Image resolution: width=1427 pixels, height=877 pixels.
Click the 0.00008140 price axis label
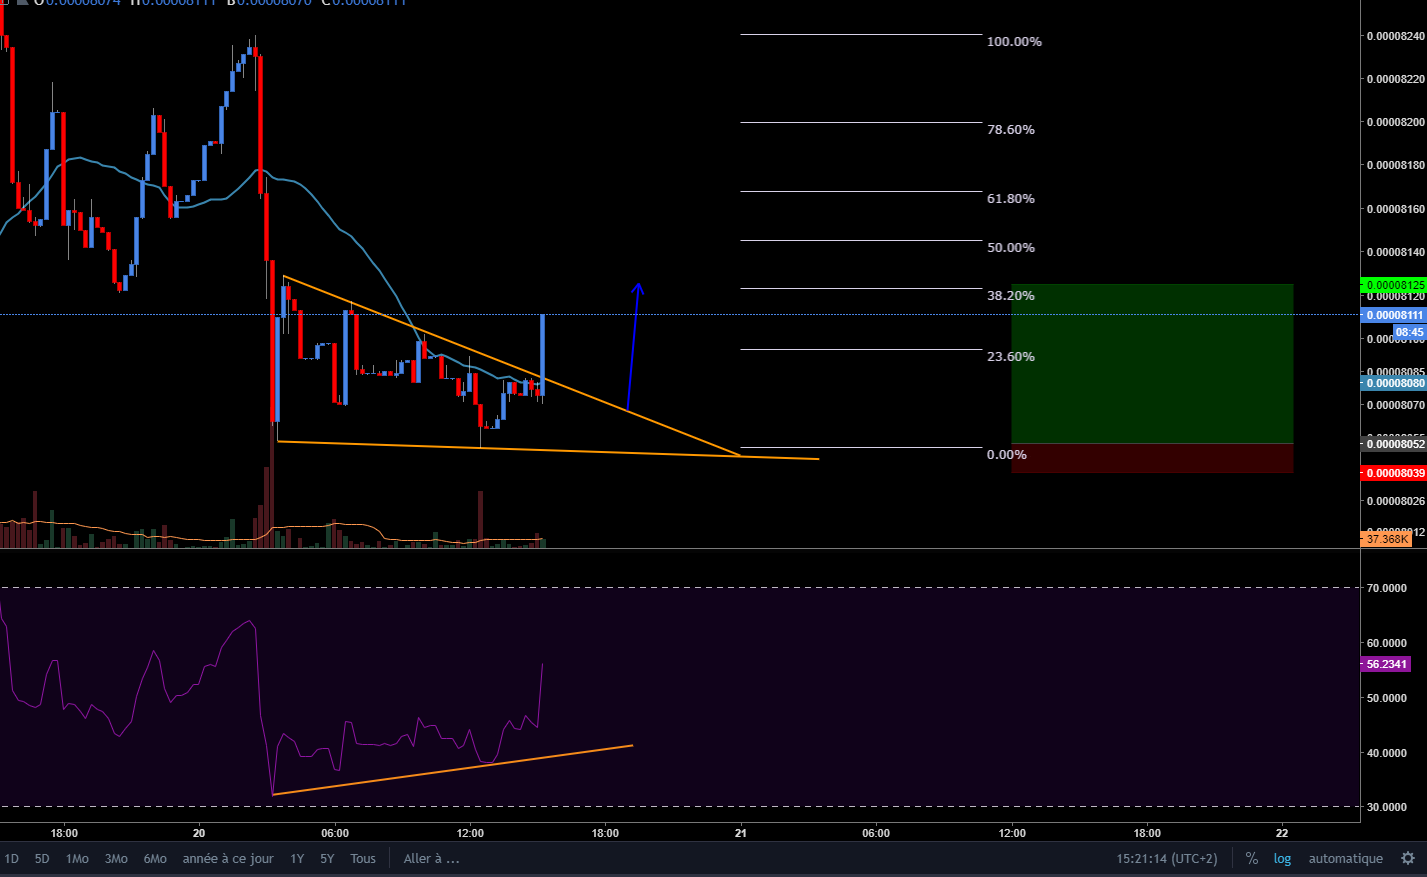[x=1396, y=252]
